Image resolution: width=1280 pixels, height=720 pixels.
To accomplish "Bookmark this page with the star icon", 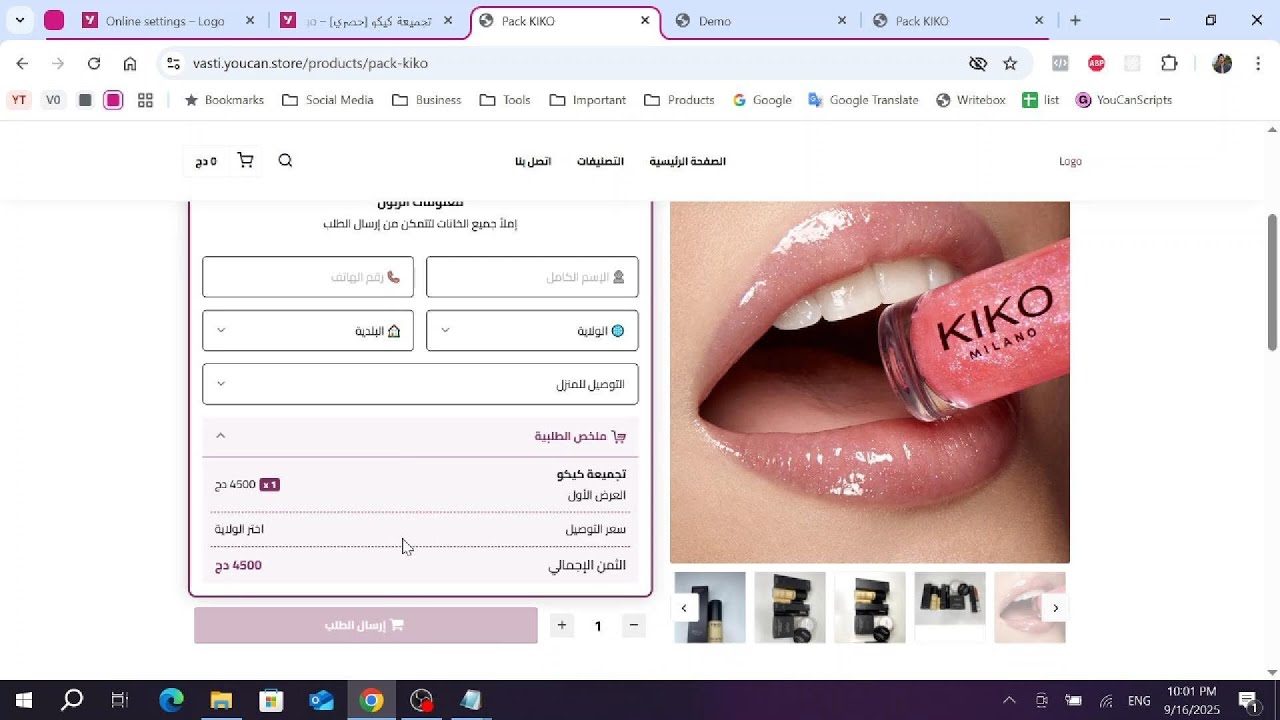I will pyautogui.click(x=1010, y=63).
